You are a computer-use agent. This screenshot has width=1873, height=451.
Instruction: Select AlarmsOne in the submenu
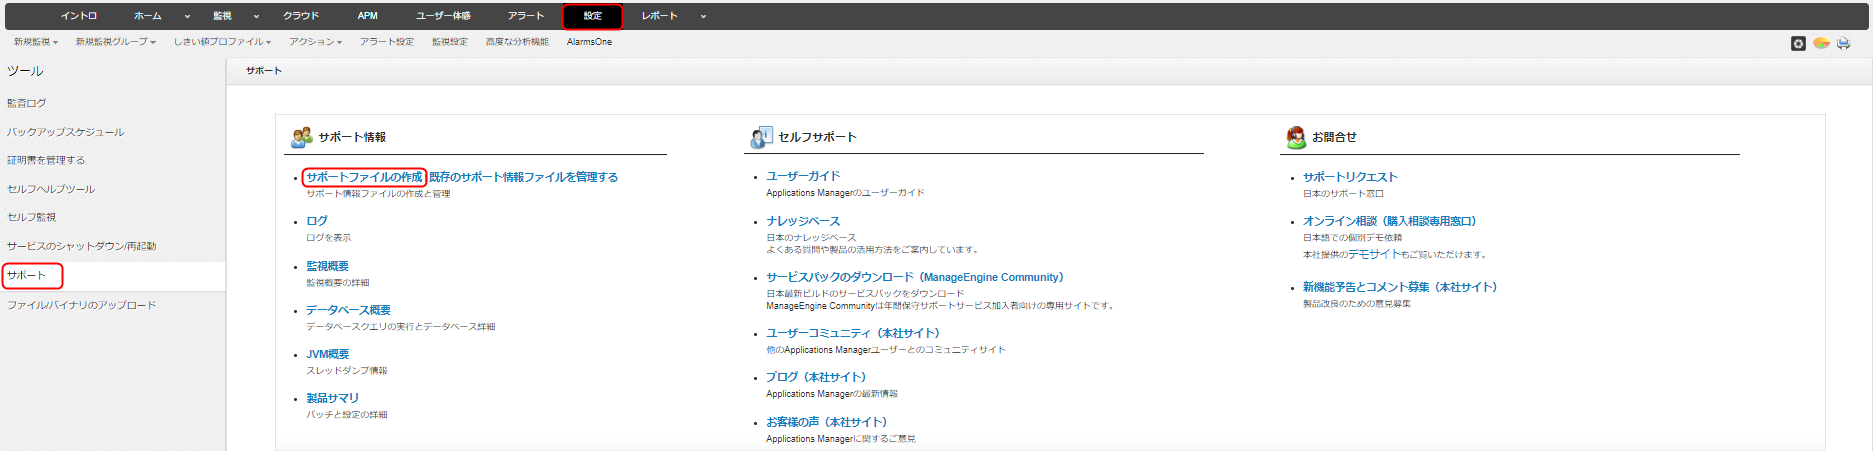(x=589, y=42)
